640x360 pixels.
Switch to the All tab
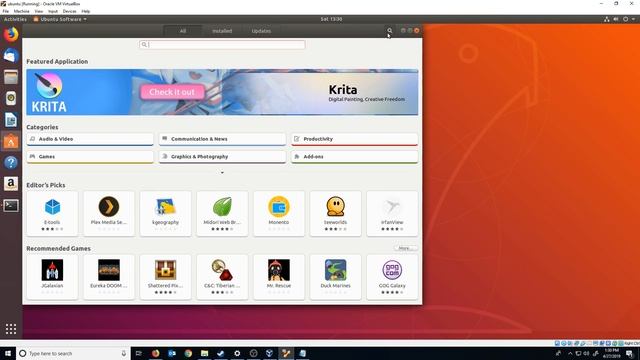183,31
